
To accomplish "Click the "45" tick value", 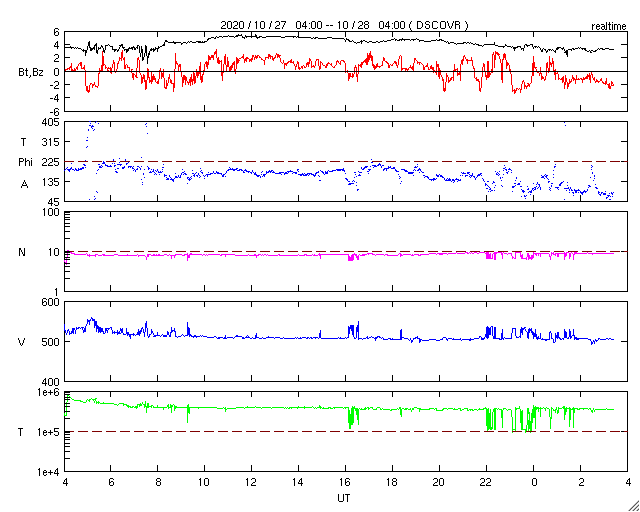I will click(x=55, y=202).
